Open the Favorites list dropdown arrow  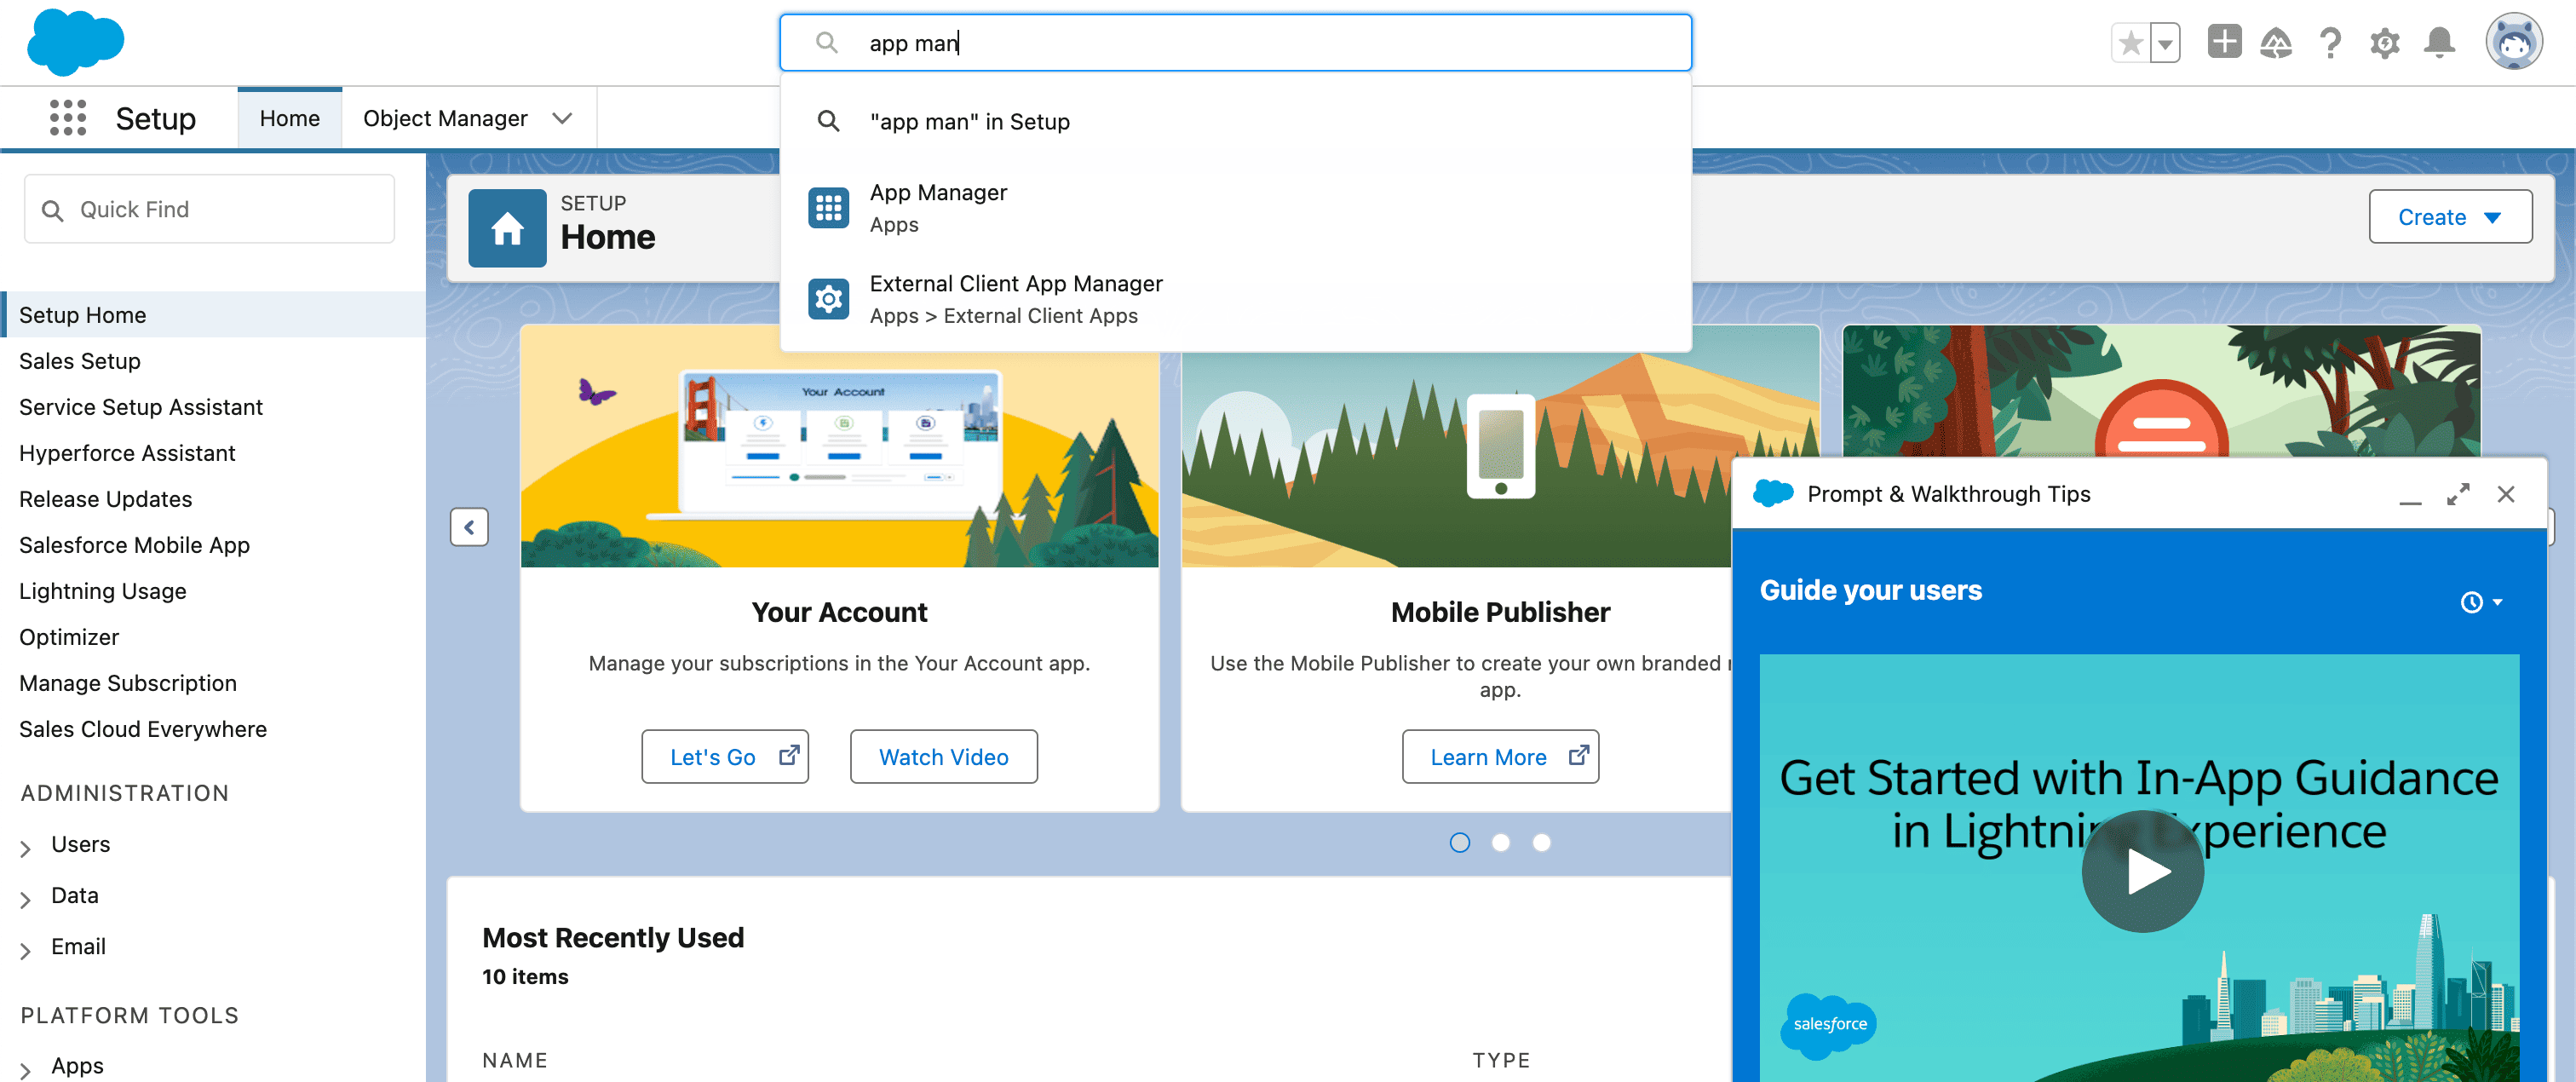[x=2165, y=43]
